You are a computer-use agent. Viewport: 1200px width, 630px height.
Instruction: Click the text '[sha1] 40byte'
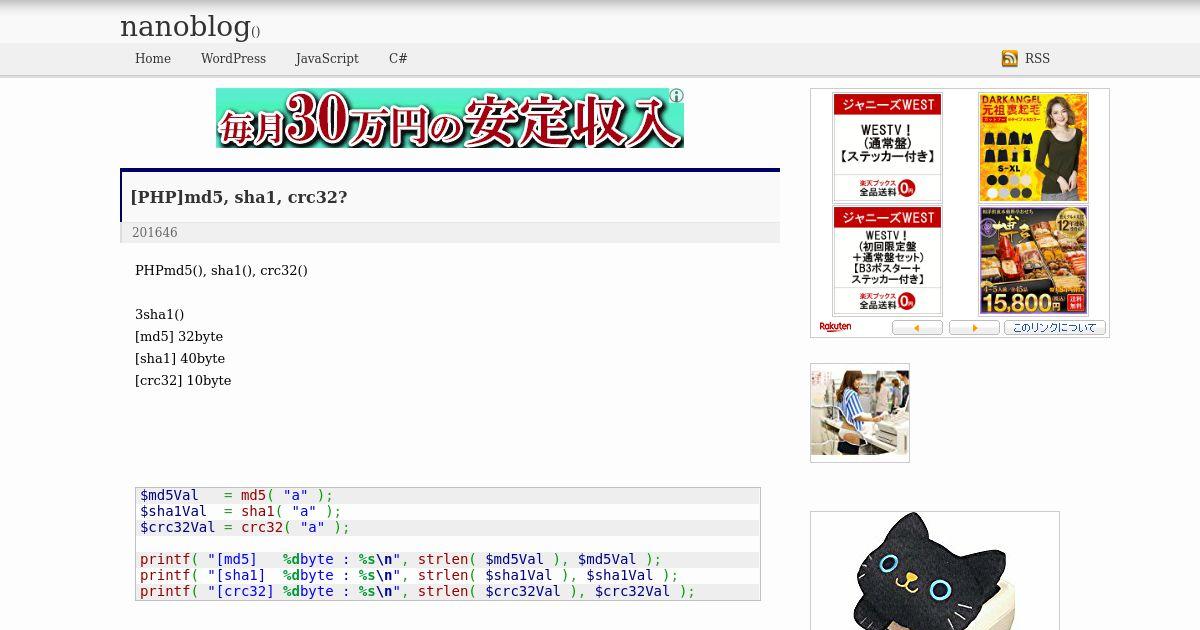click(x=180, y=359)
